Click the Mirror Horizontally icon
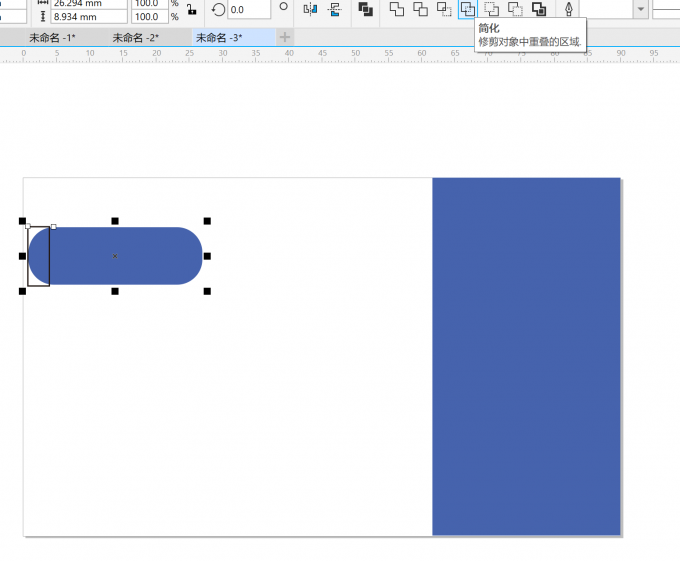Viewport: 680px width, 561px height. (x=310, y=9)
